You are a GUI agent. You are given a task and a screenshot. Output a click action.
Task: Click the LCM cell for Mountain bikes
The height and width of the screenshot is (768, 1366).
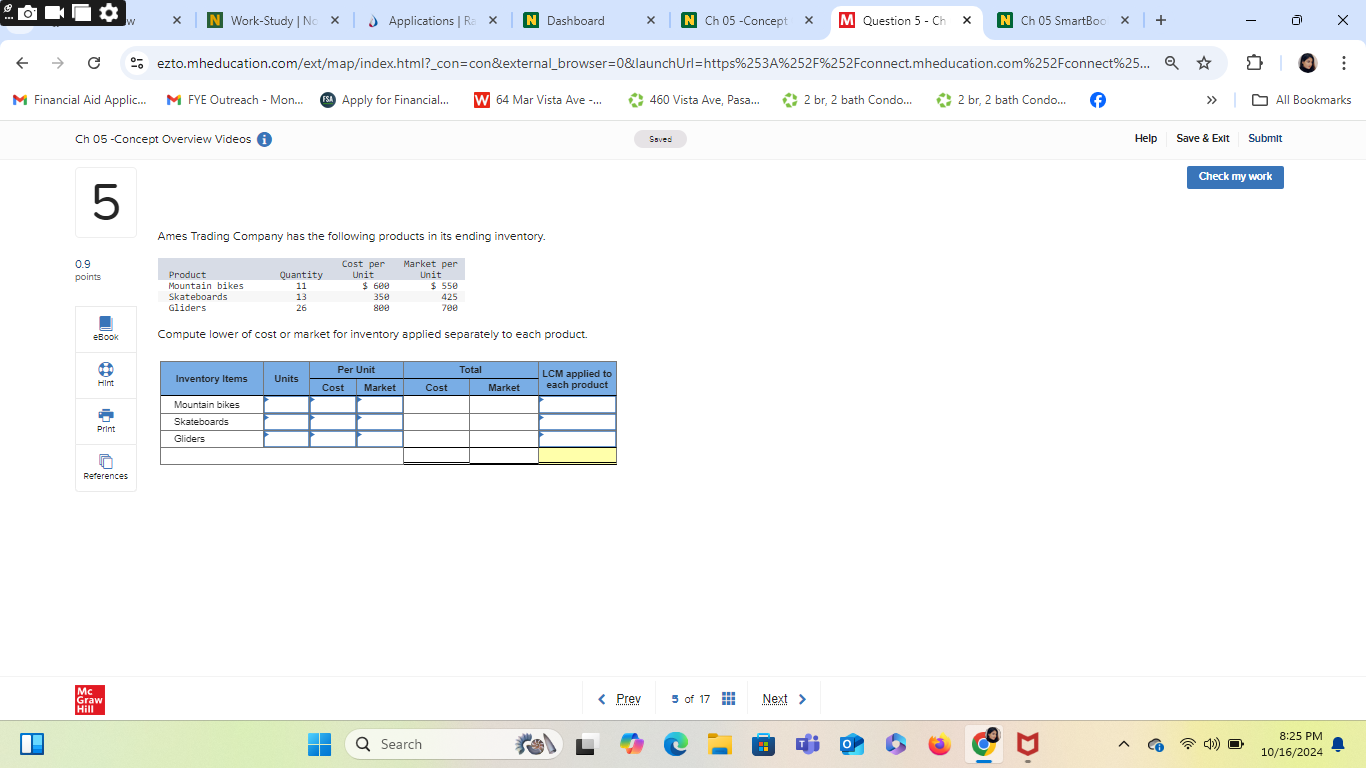click(577, 405)
